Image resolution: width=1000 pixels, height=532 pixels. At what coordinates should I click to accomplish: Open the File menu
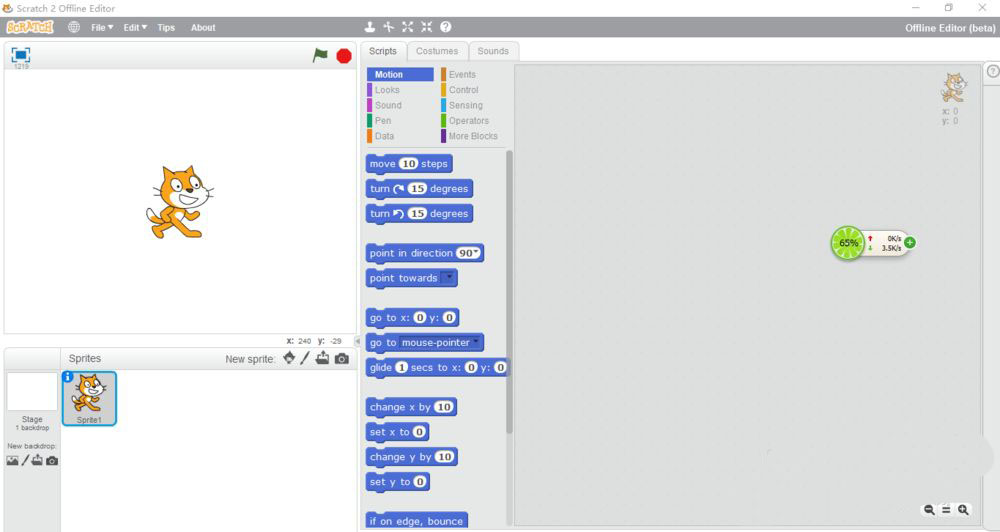[x=102, y=27]
